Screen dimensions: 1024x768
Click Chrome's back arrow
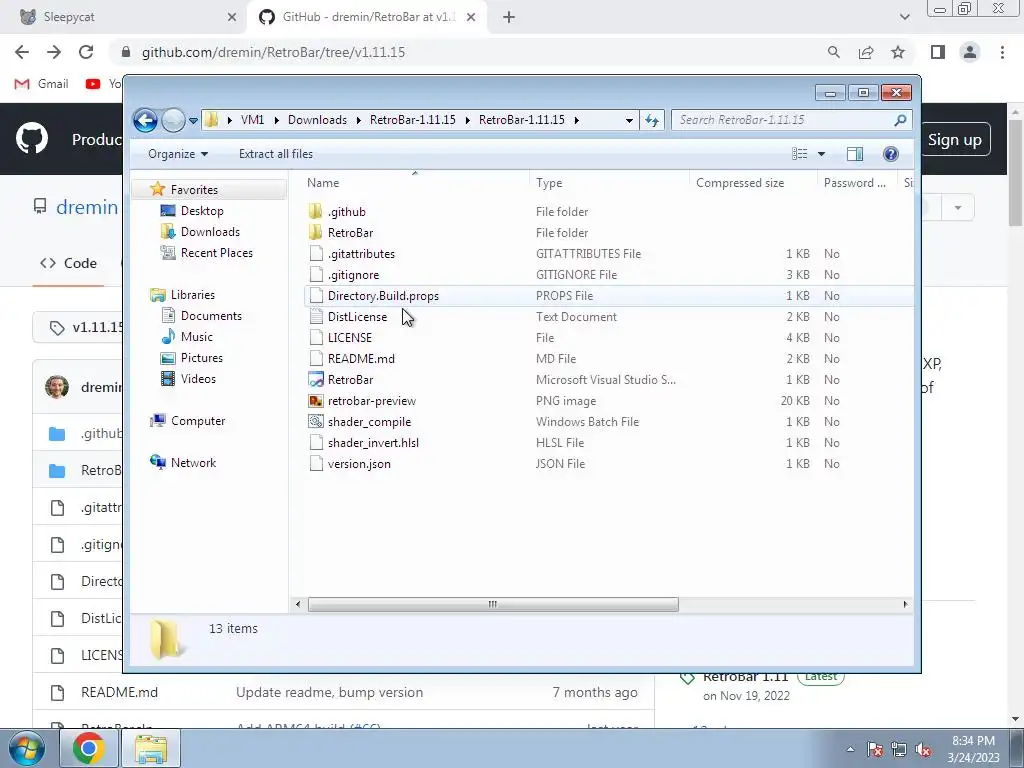click(x=22, y=52)
